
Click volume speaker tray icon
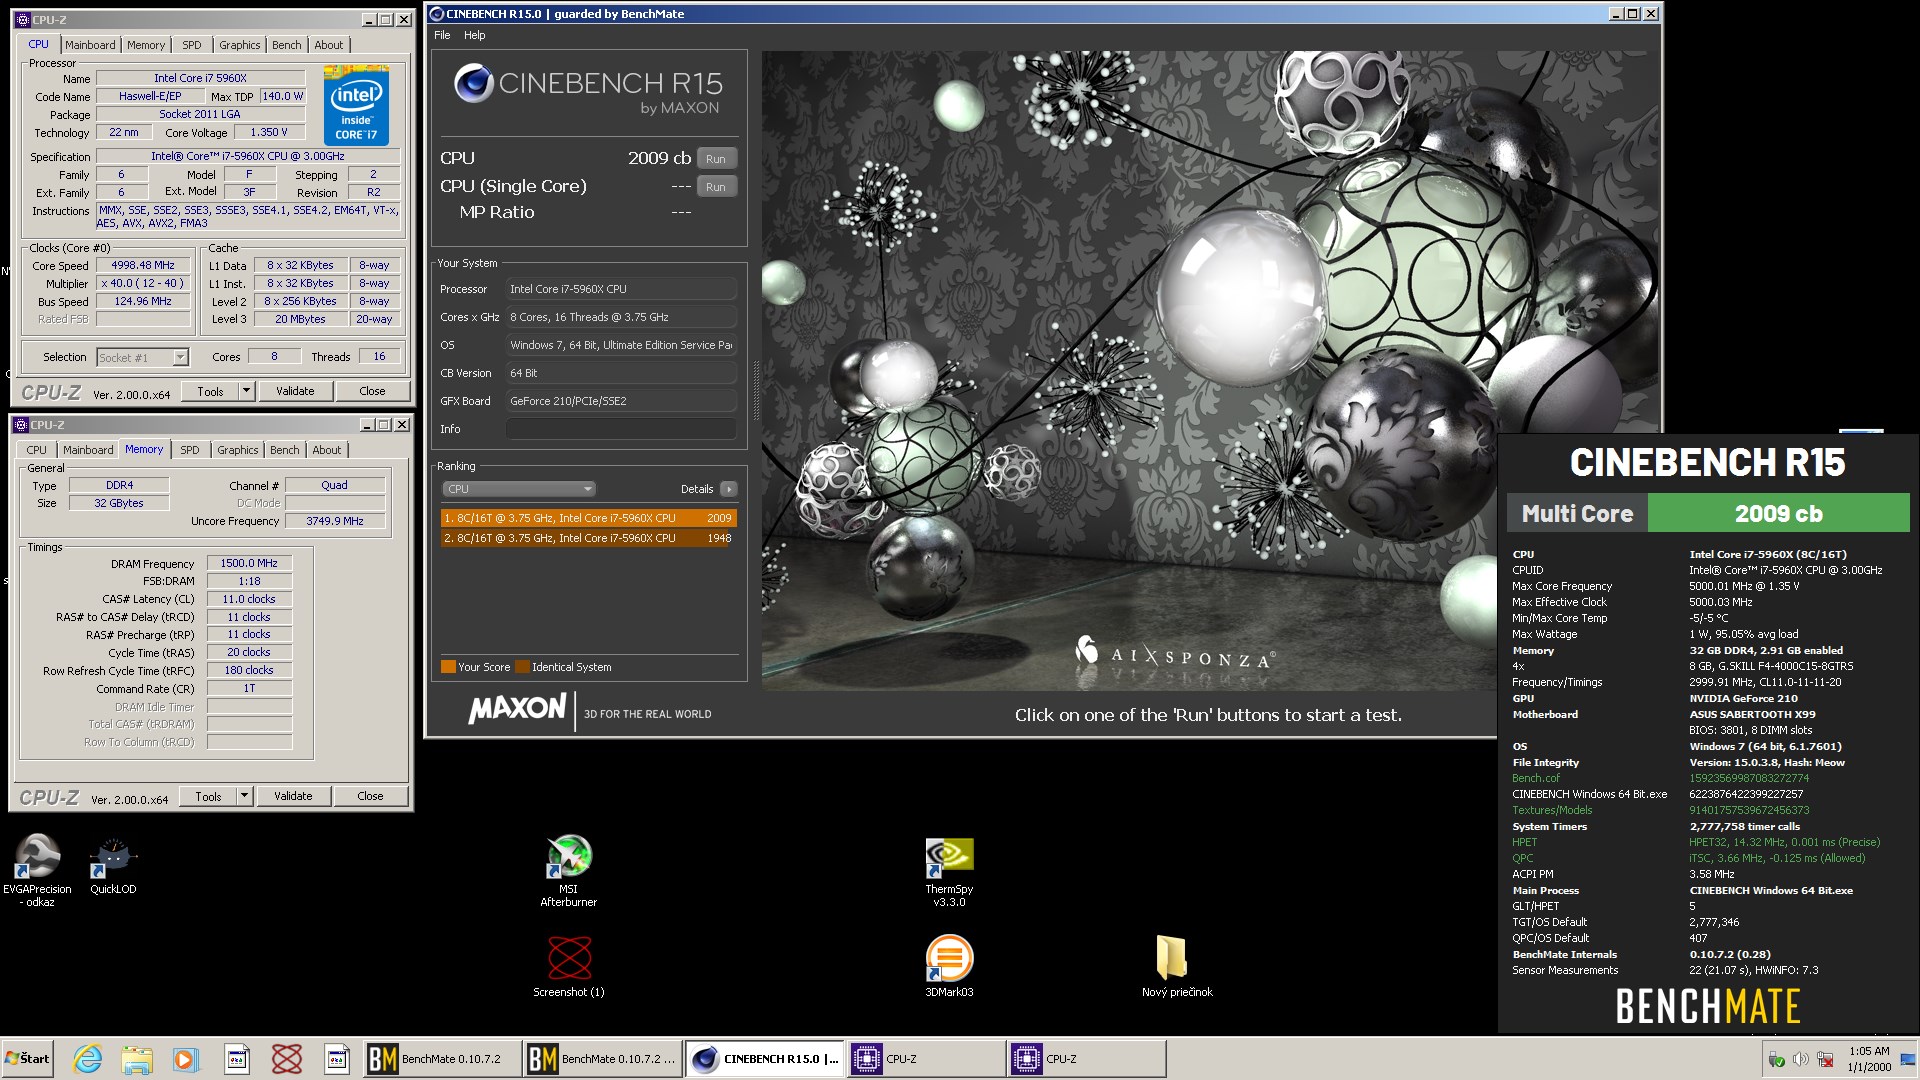point(1800,1059)
